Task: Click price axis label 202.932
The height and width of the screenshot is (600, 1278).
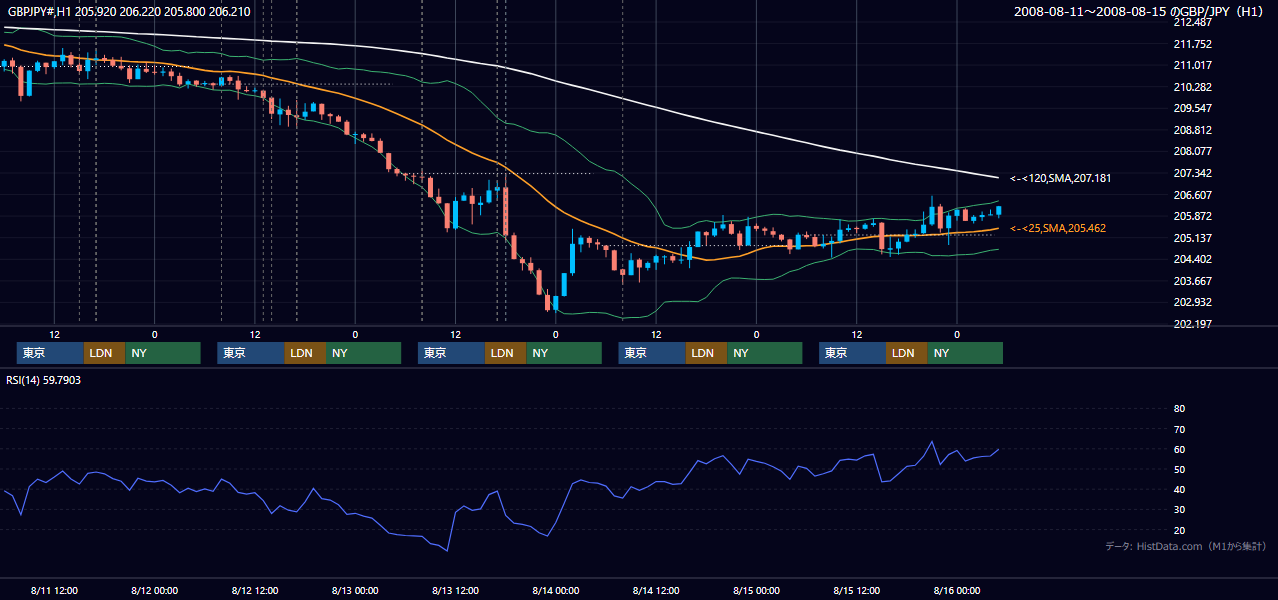Action: pos(1193,302)
